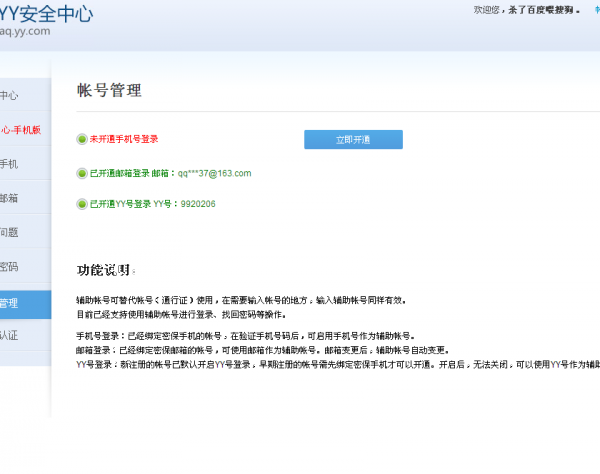Image resolution: width=600 pixels, height=474 pixels.
Task: Click the green status dot beside 已开通邮箱登录
Action: coord(82,173)
